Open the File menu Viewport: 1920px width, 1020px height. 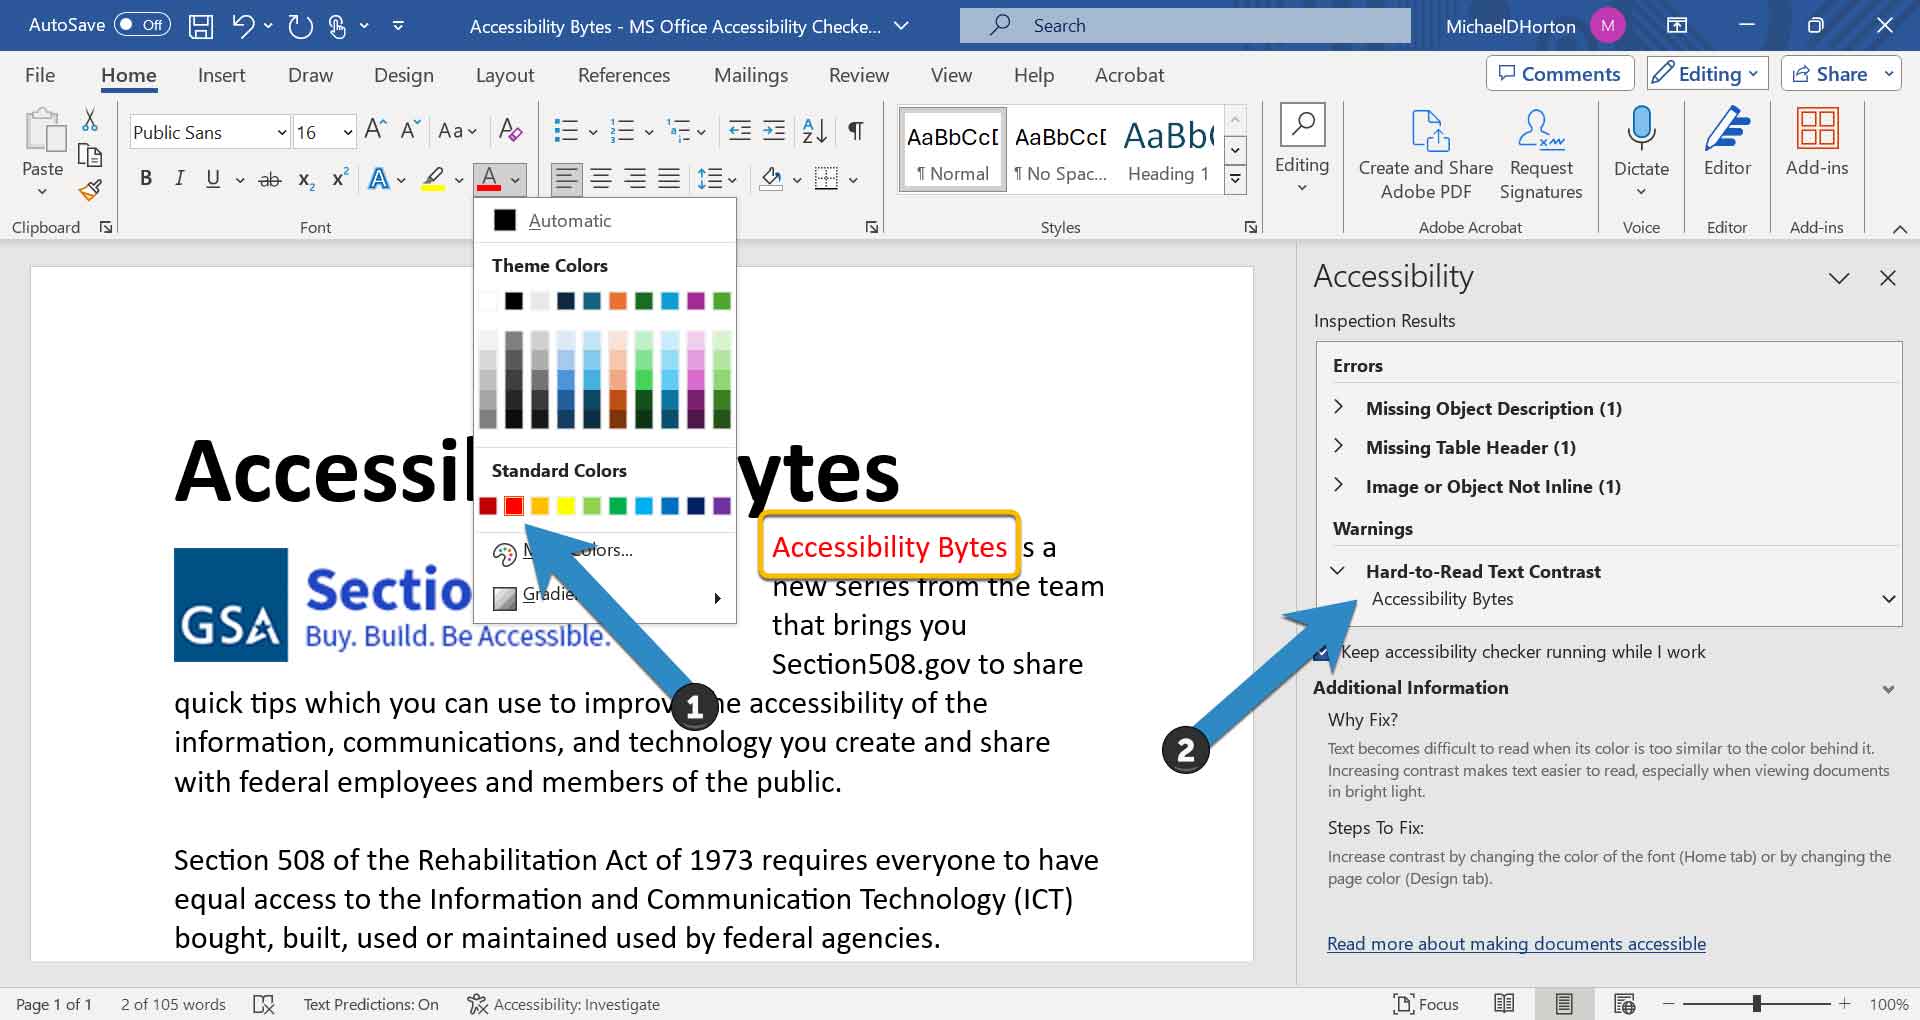click(x=40, y=75)
